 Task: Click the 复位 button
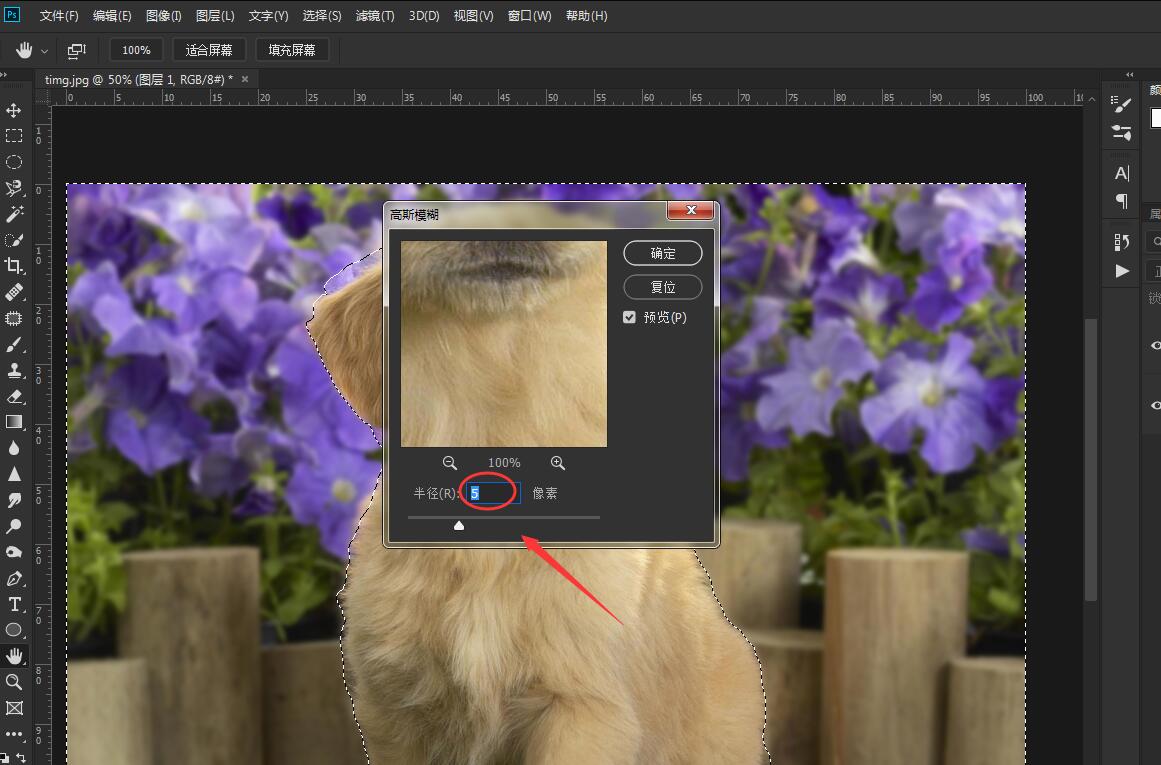[663, 287]
